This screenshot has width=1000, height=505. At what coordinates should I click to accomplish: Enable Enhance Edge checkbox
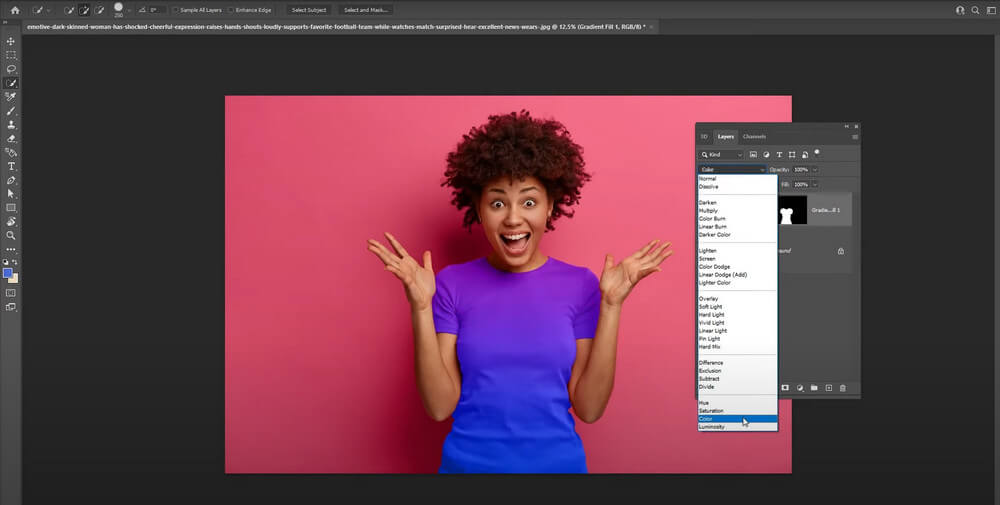[x=231, y=10]
